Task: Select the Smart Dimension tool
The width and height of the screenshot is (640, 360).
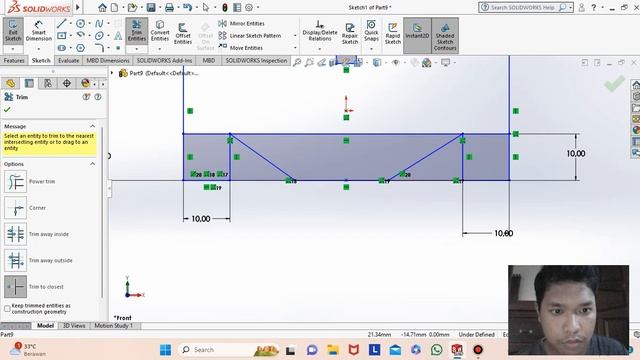Action: click(x=38, y=31)
